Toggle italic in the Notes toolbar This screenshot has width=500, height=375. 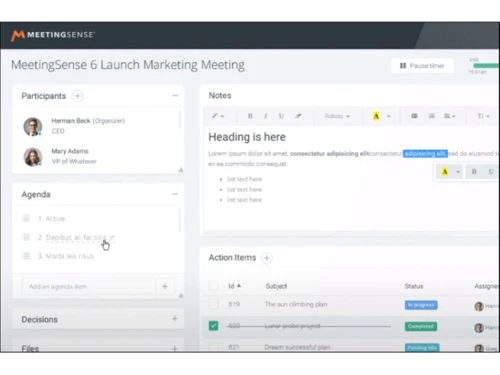pos(265,116)
